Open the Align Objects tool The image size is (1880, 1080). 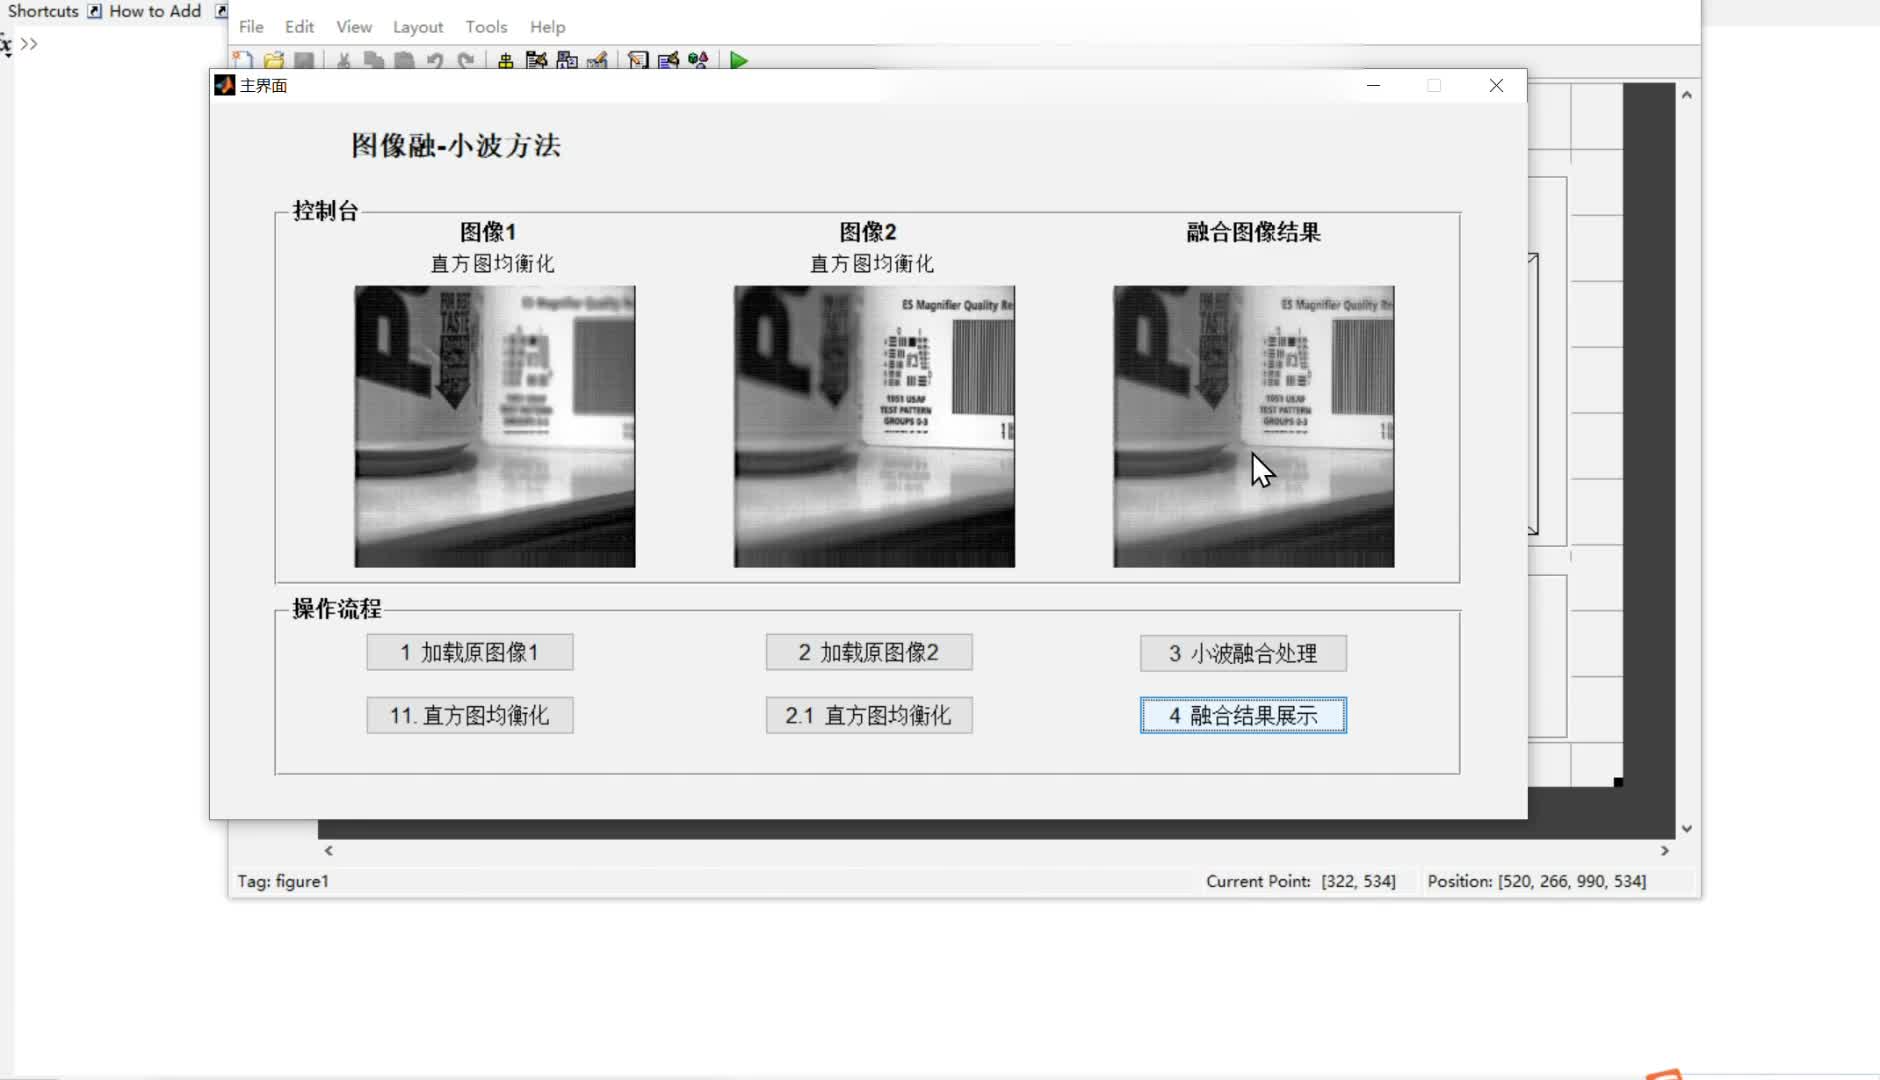click(x=505, y=61)
